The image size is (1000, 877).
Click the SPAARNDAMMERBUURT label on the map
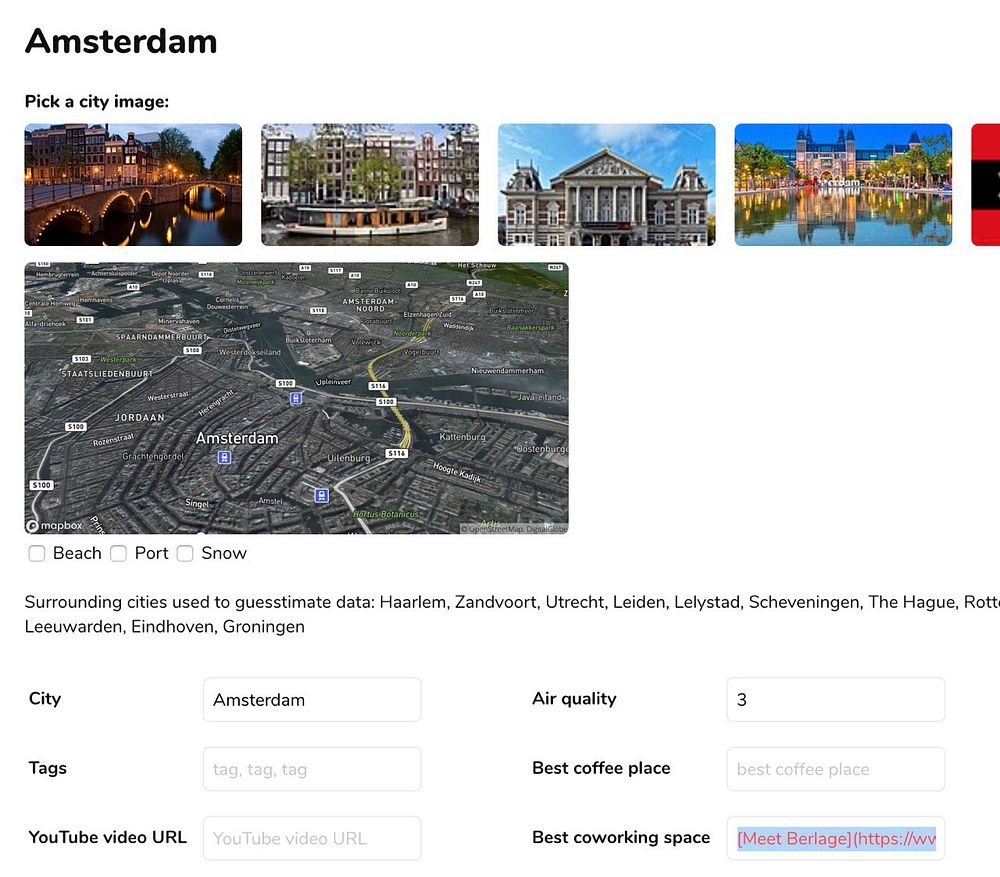(161, 337)
